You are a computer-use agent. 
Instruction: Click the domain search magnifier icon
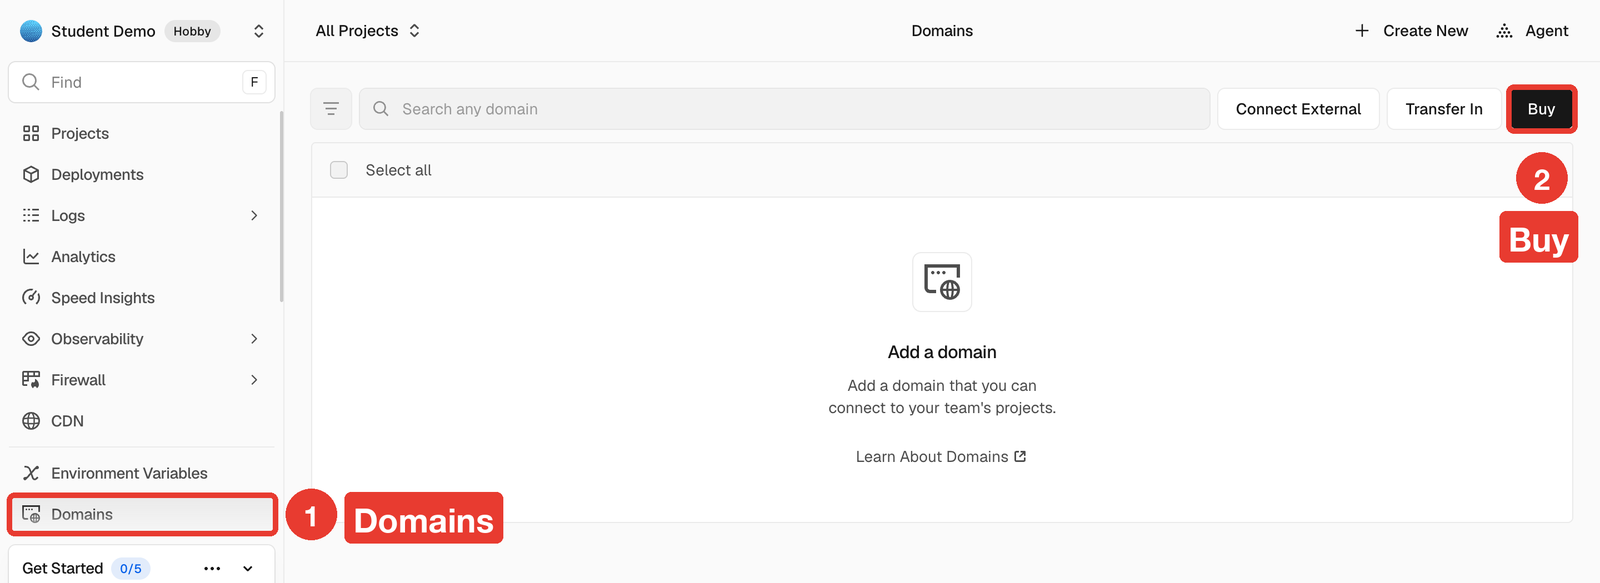click(x=381, y=109)
